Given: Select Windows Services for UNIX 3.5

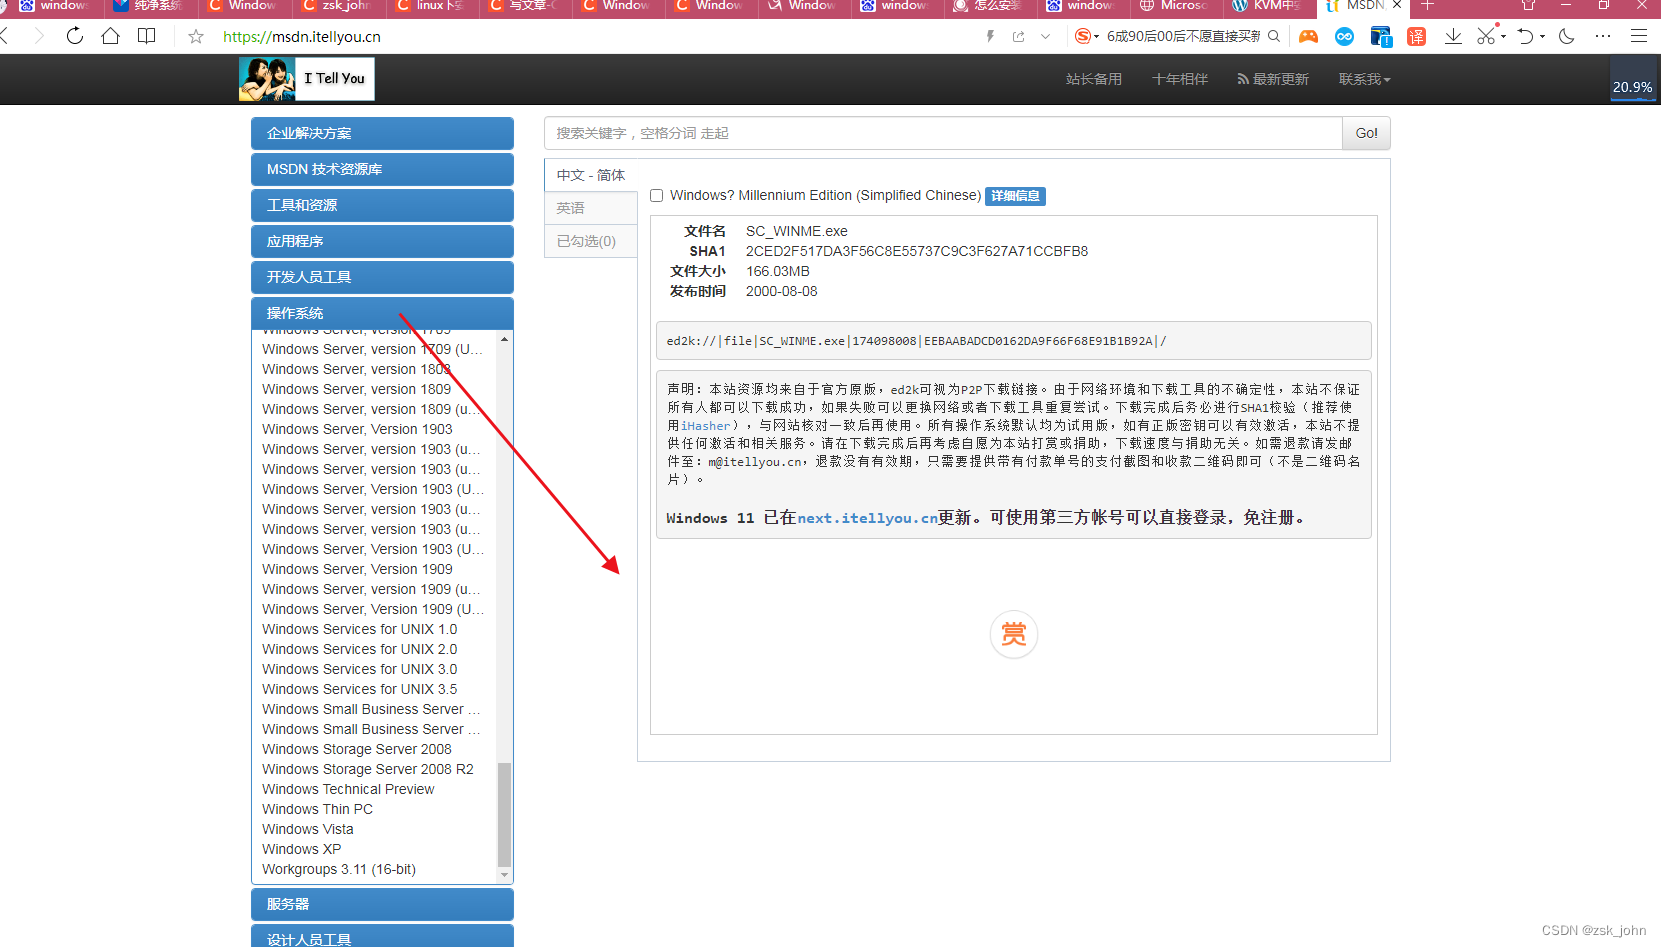Looking at the screenshot, I should pos(360,689).
